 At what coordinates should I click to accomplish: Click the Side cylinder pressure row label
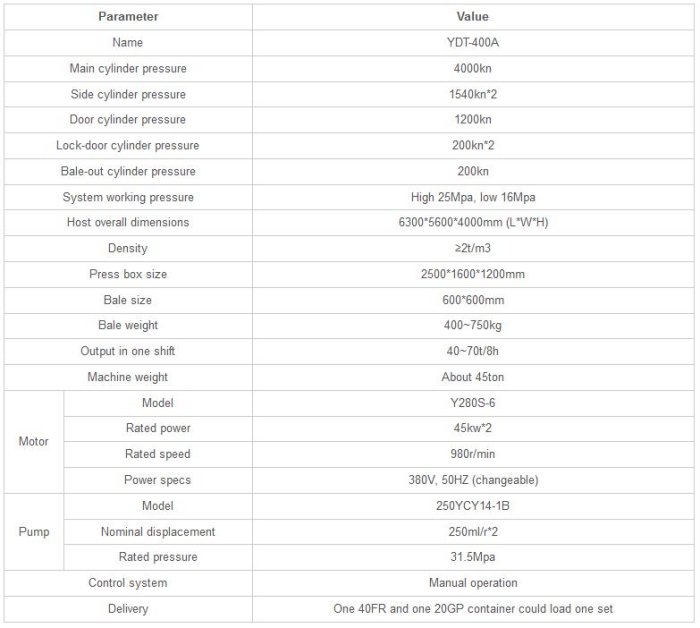coord(127,95)
